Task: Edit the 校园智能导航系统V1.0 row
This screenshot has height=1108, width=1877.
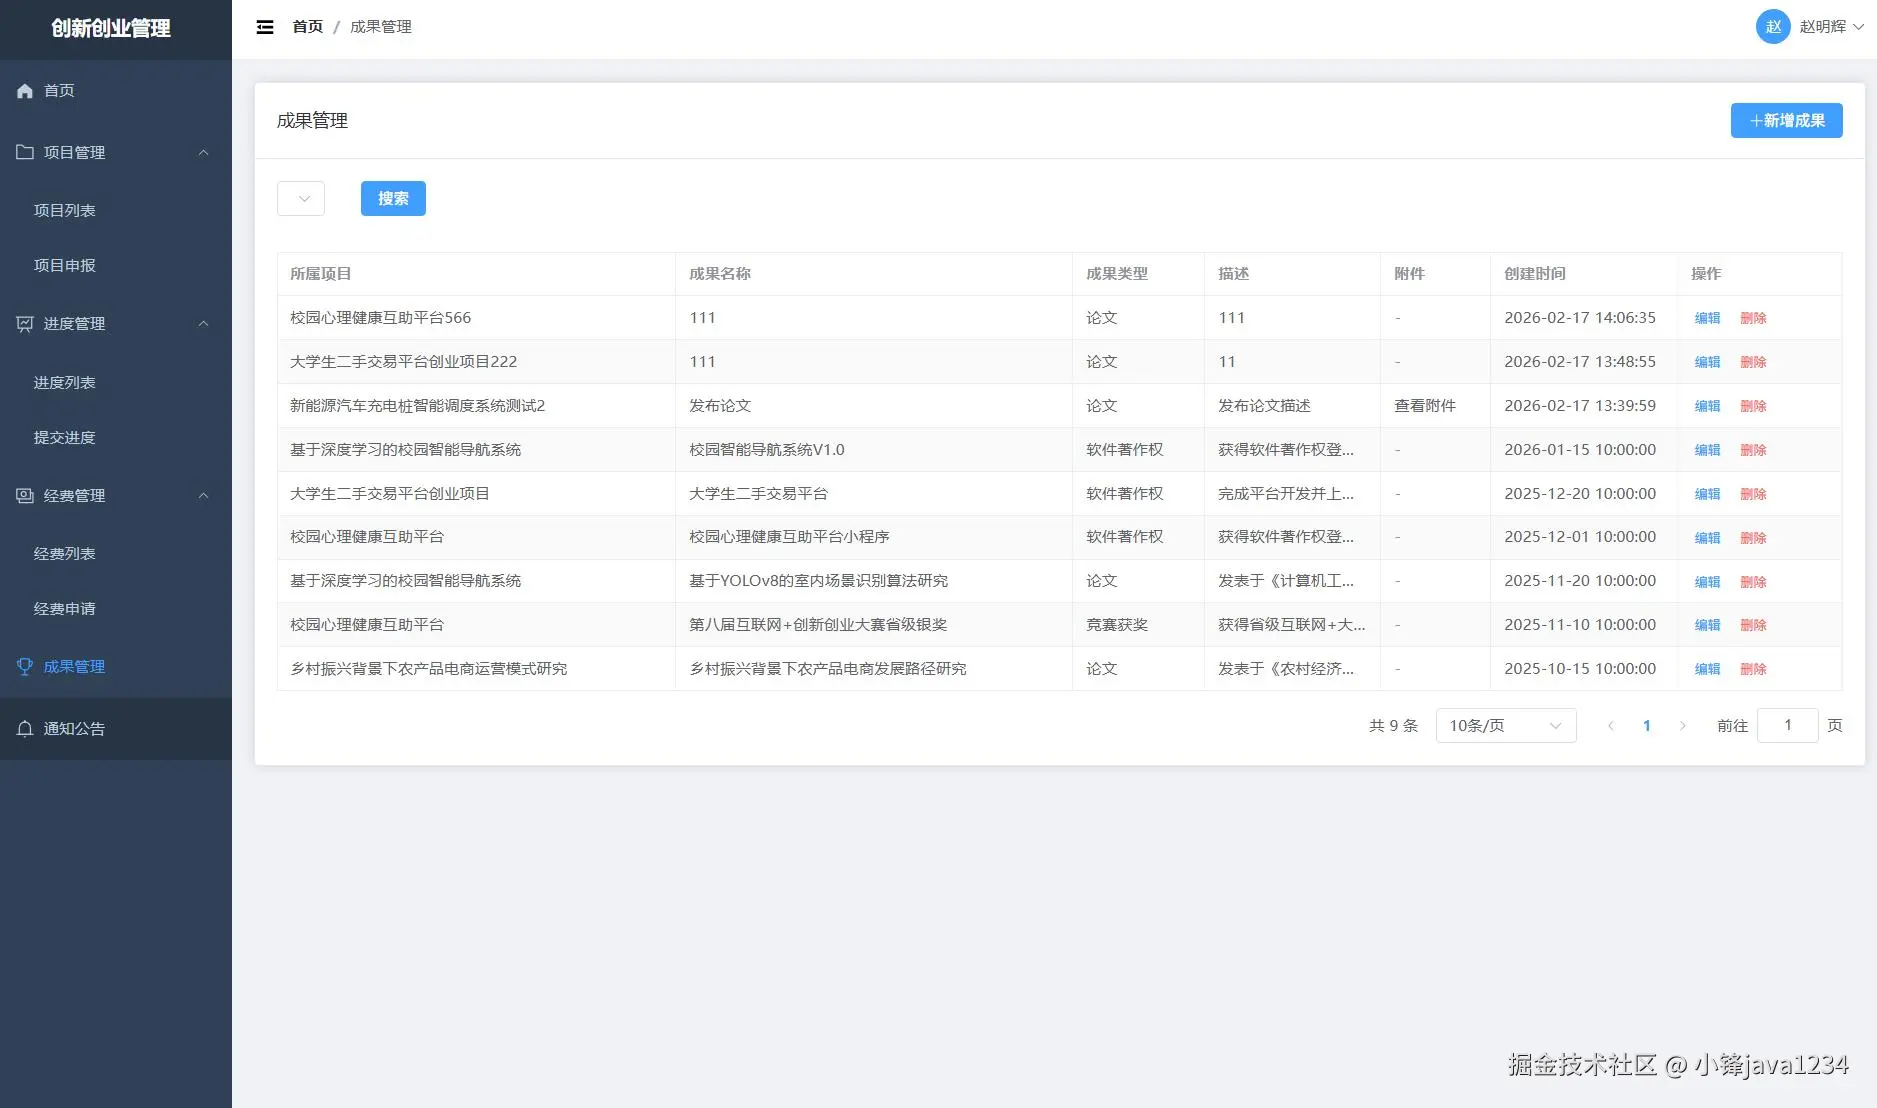Action: point(1707,450)
